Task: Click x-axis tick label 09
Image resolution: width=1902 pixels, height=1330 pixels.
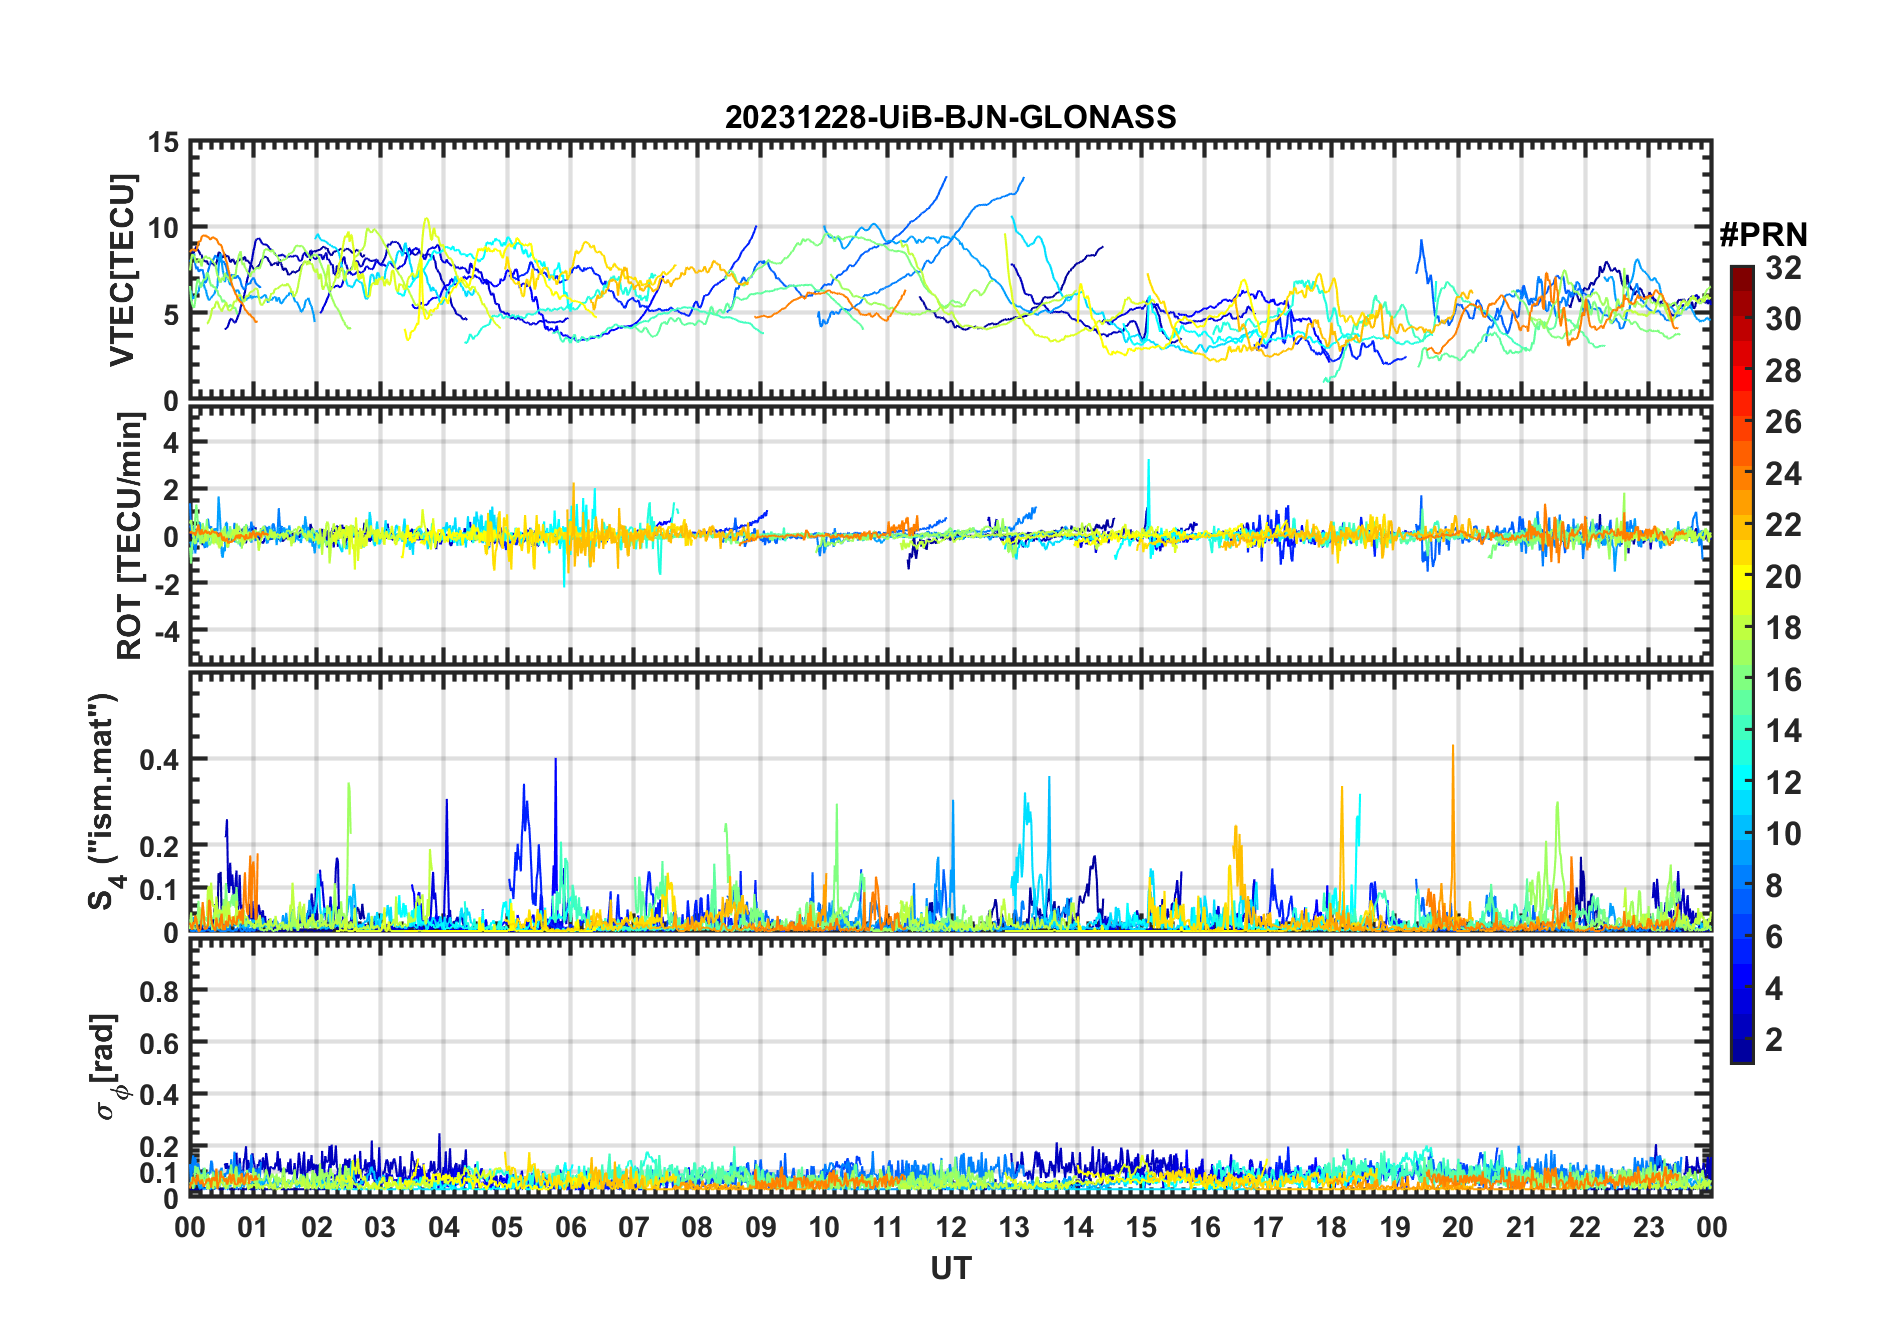Action: click(760, 1227)
